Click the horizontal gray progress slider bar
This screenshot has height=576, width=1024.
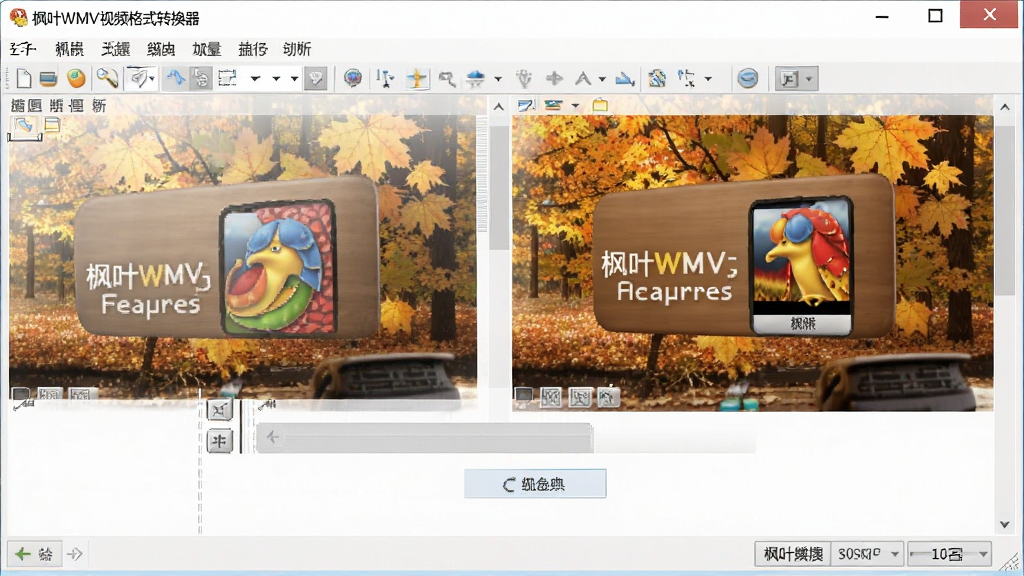click(424, 438)
